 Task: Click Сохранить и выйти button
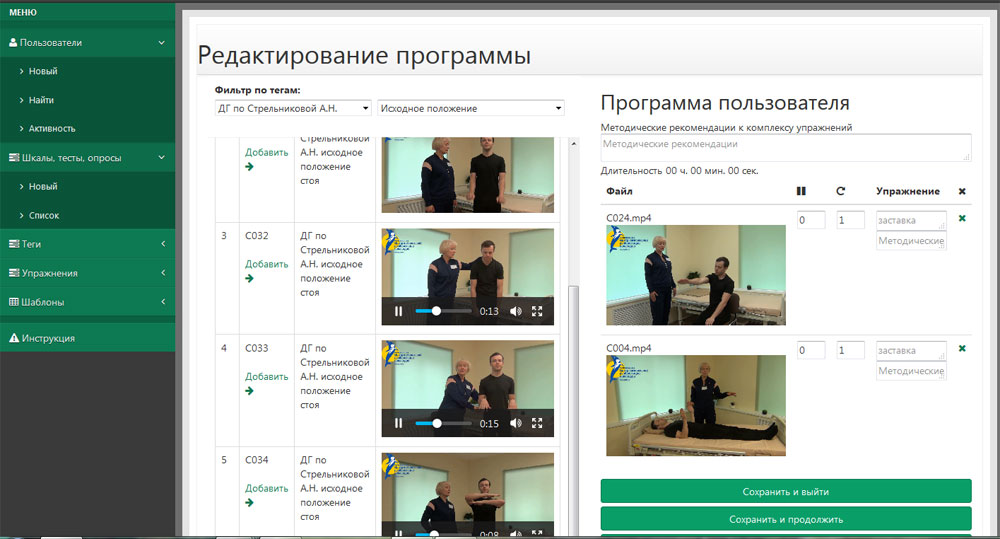(786, 492)
